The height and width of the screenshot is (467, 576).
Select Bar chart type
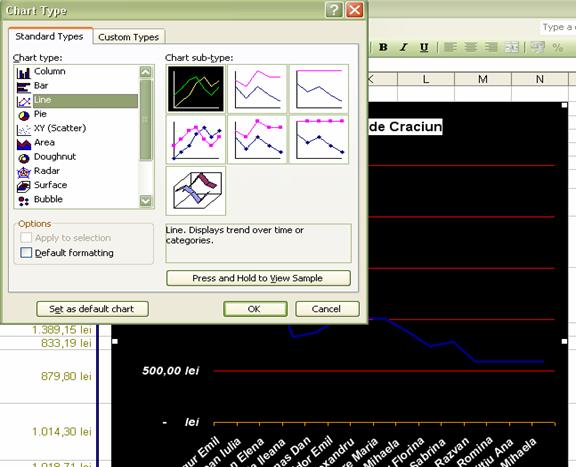[41, 86]
